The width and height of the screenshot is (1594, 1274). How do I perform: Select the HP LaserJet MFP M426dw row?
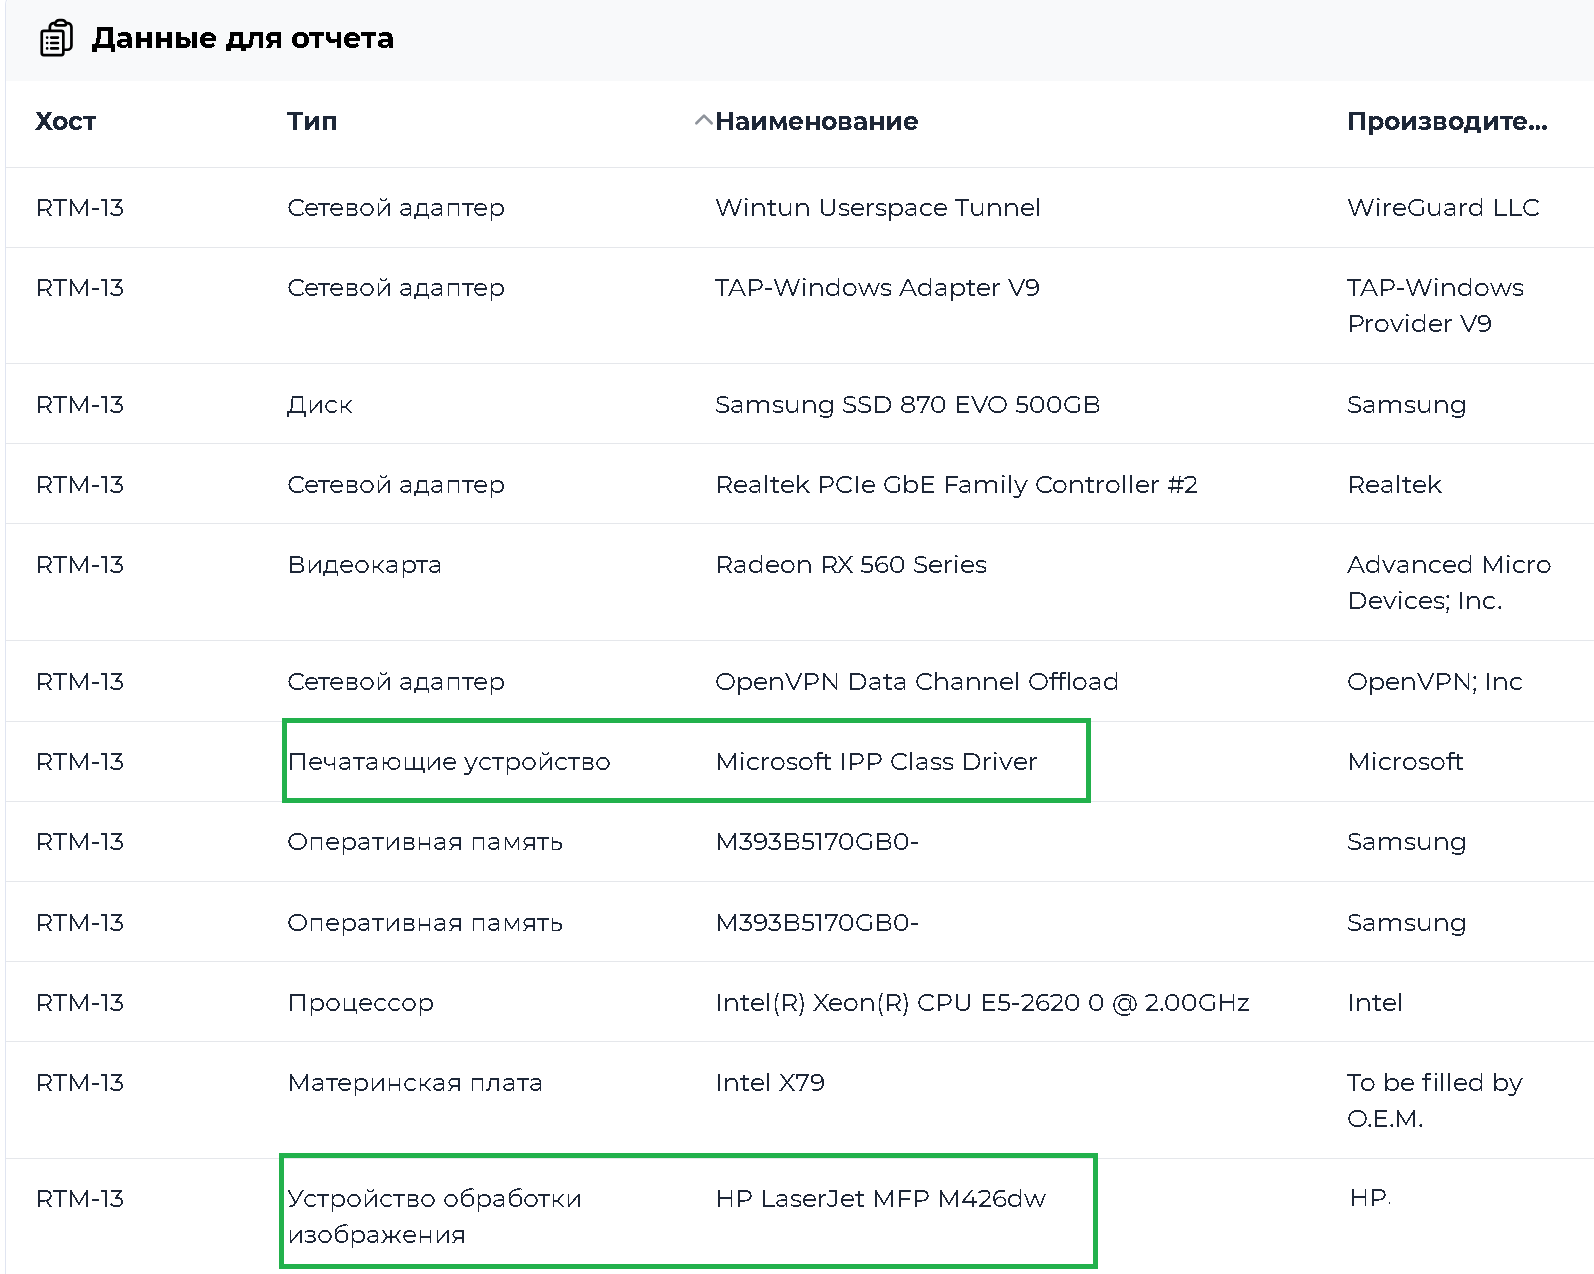(x=880, y=1199)
